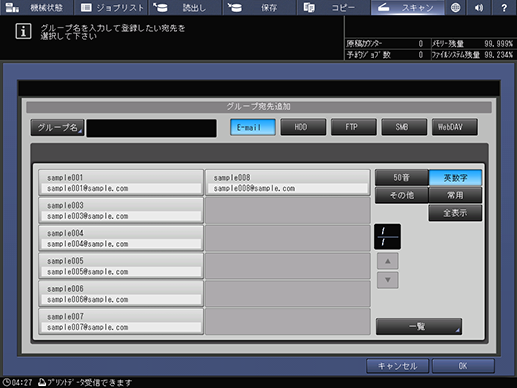Click the globe language icon
Viewport: 517px width, 388px height.
pos(455,7)
